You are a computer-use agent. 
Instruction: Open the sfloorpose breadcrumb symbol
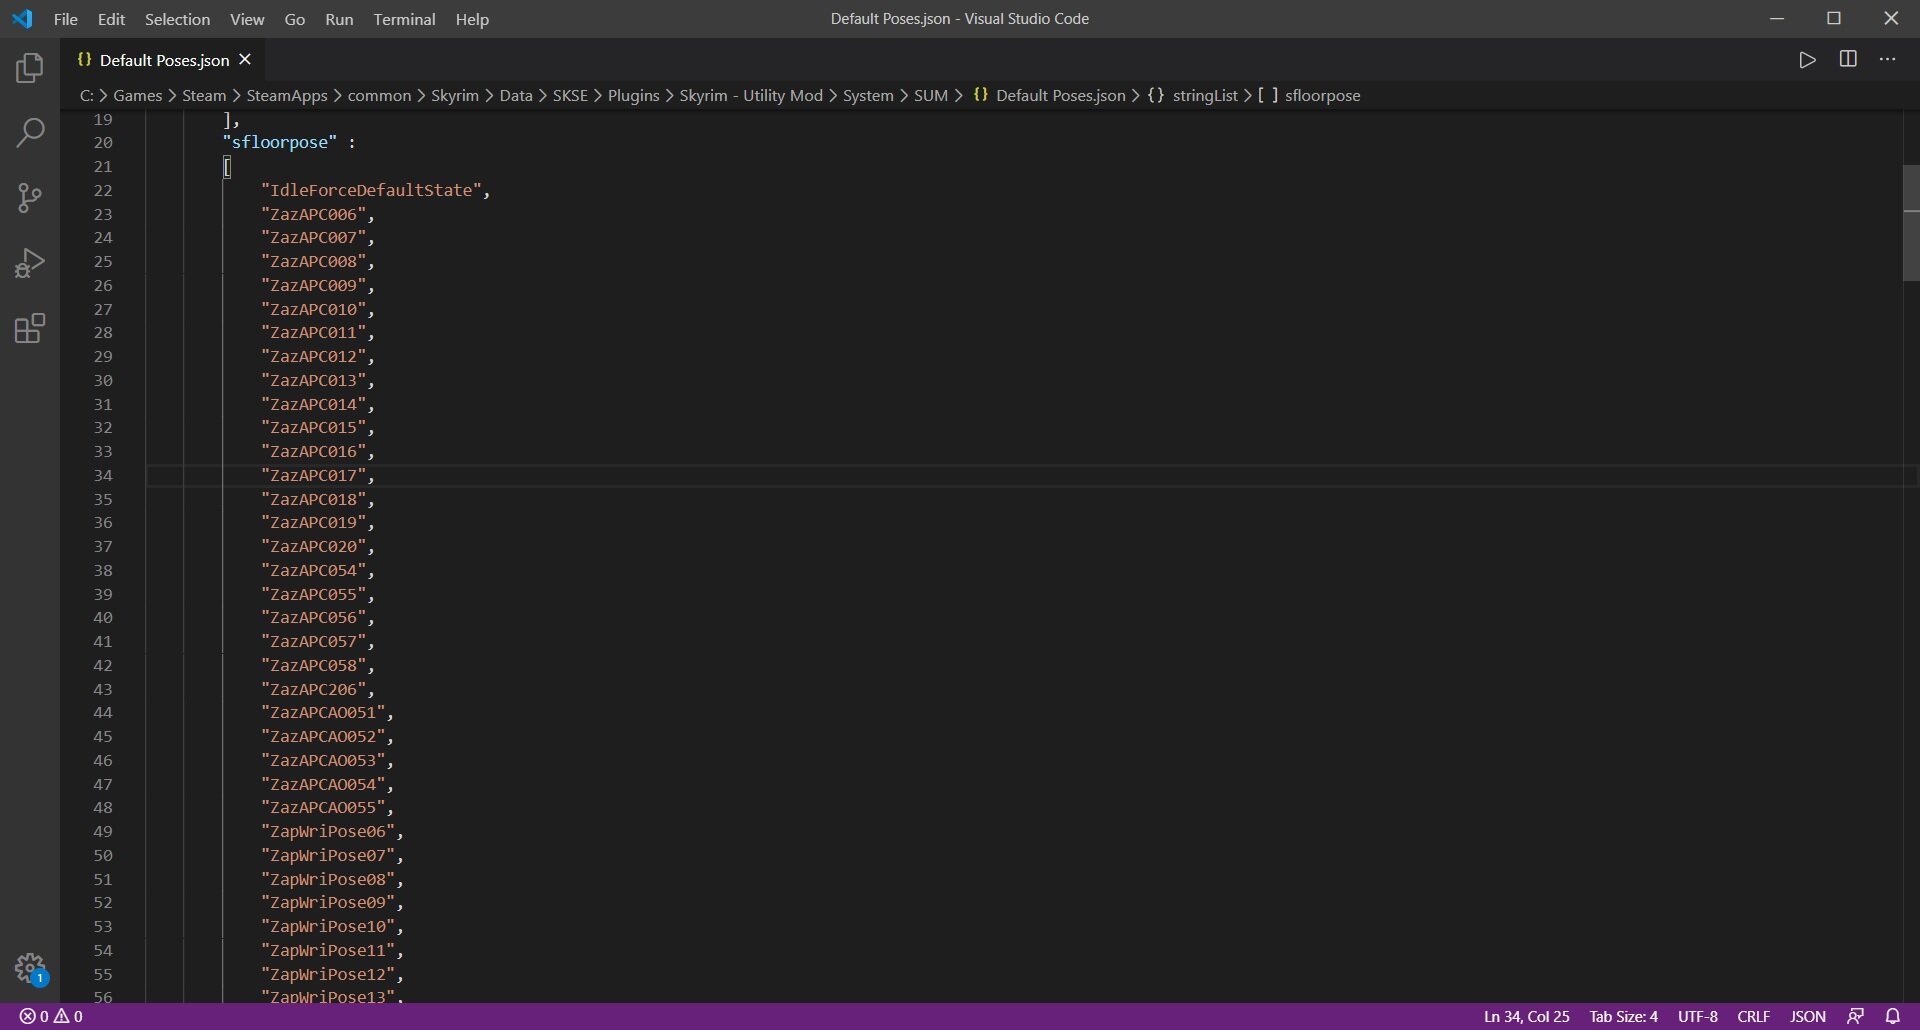tap(1309, 96)
